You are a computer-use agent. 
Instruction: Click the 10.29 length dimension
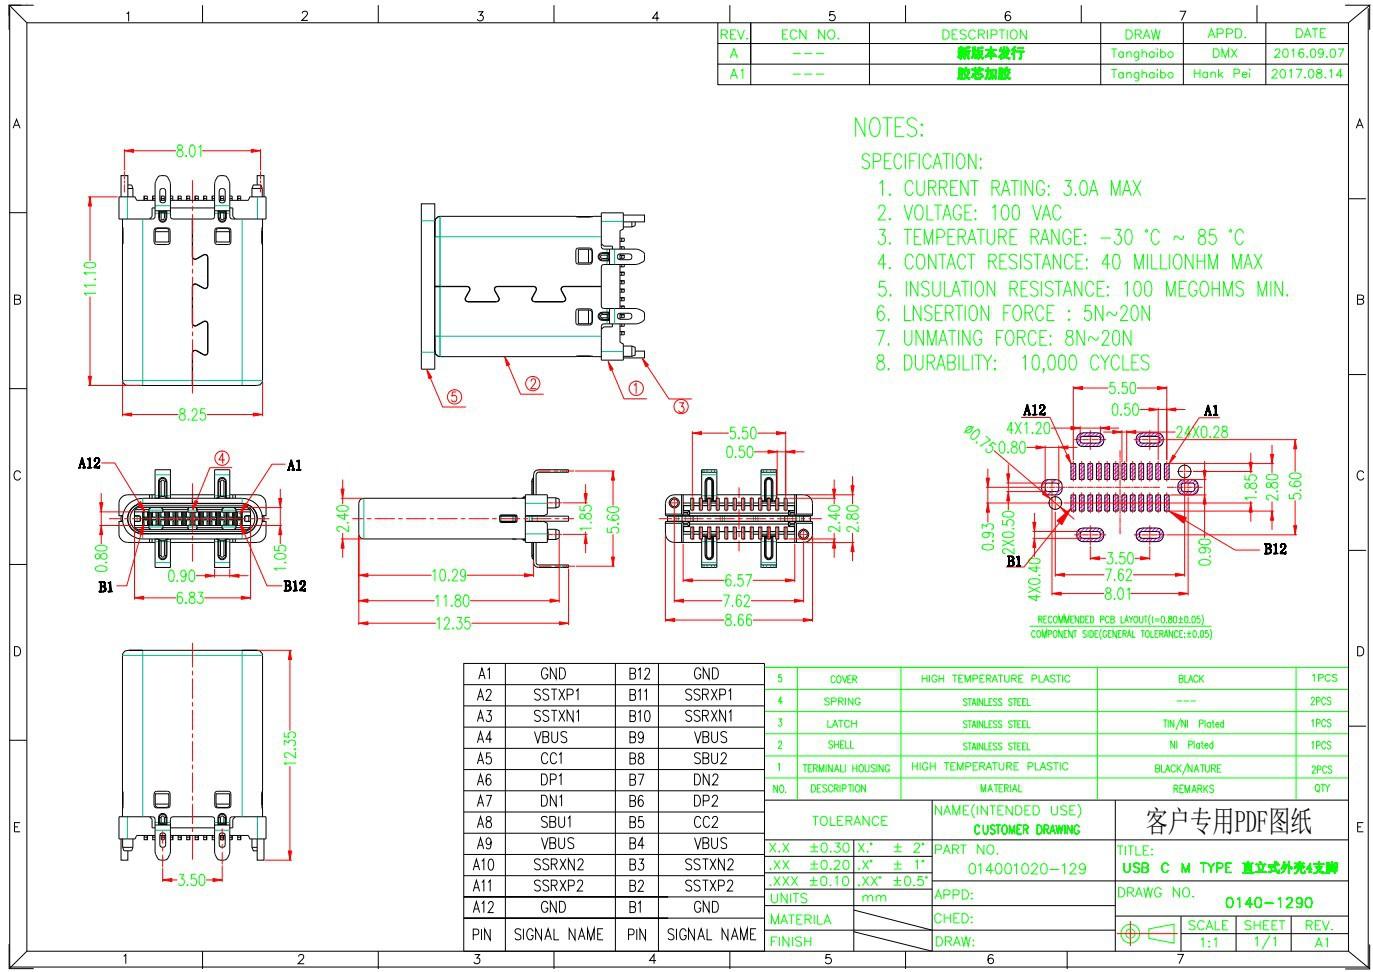click(x=448, y=575)
